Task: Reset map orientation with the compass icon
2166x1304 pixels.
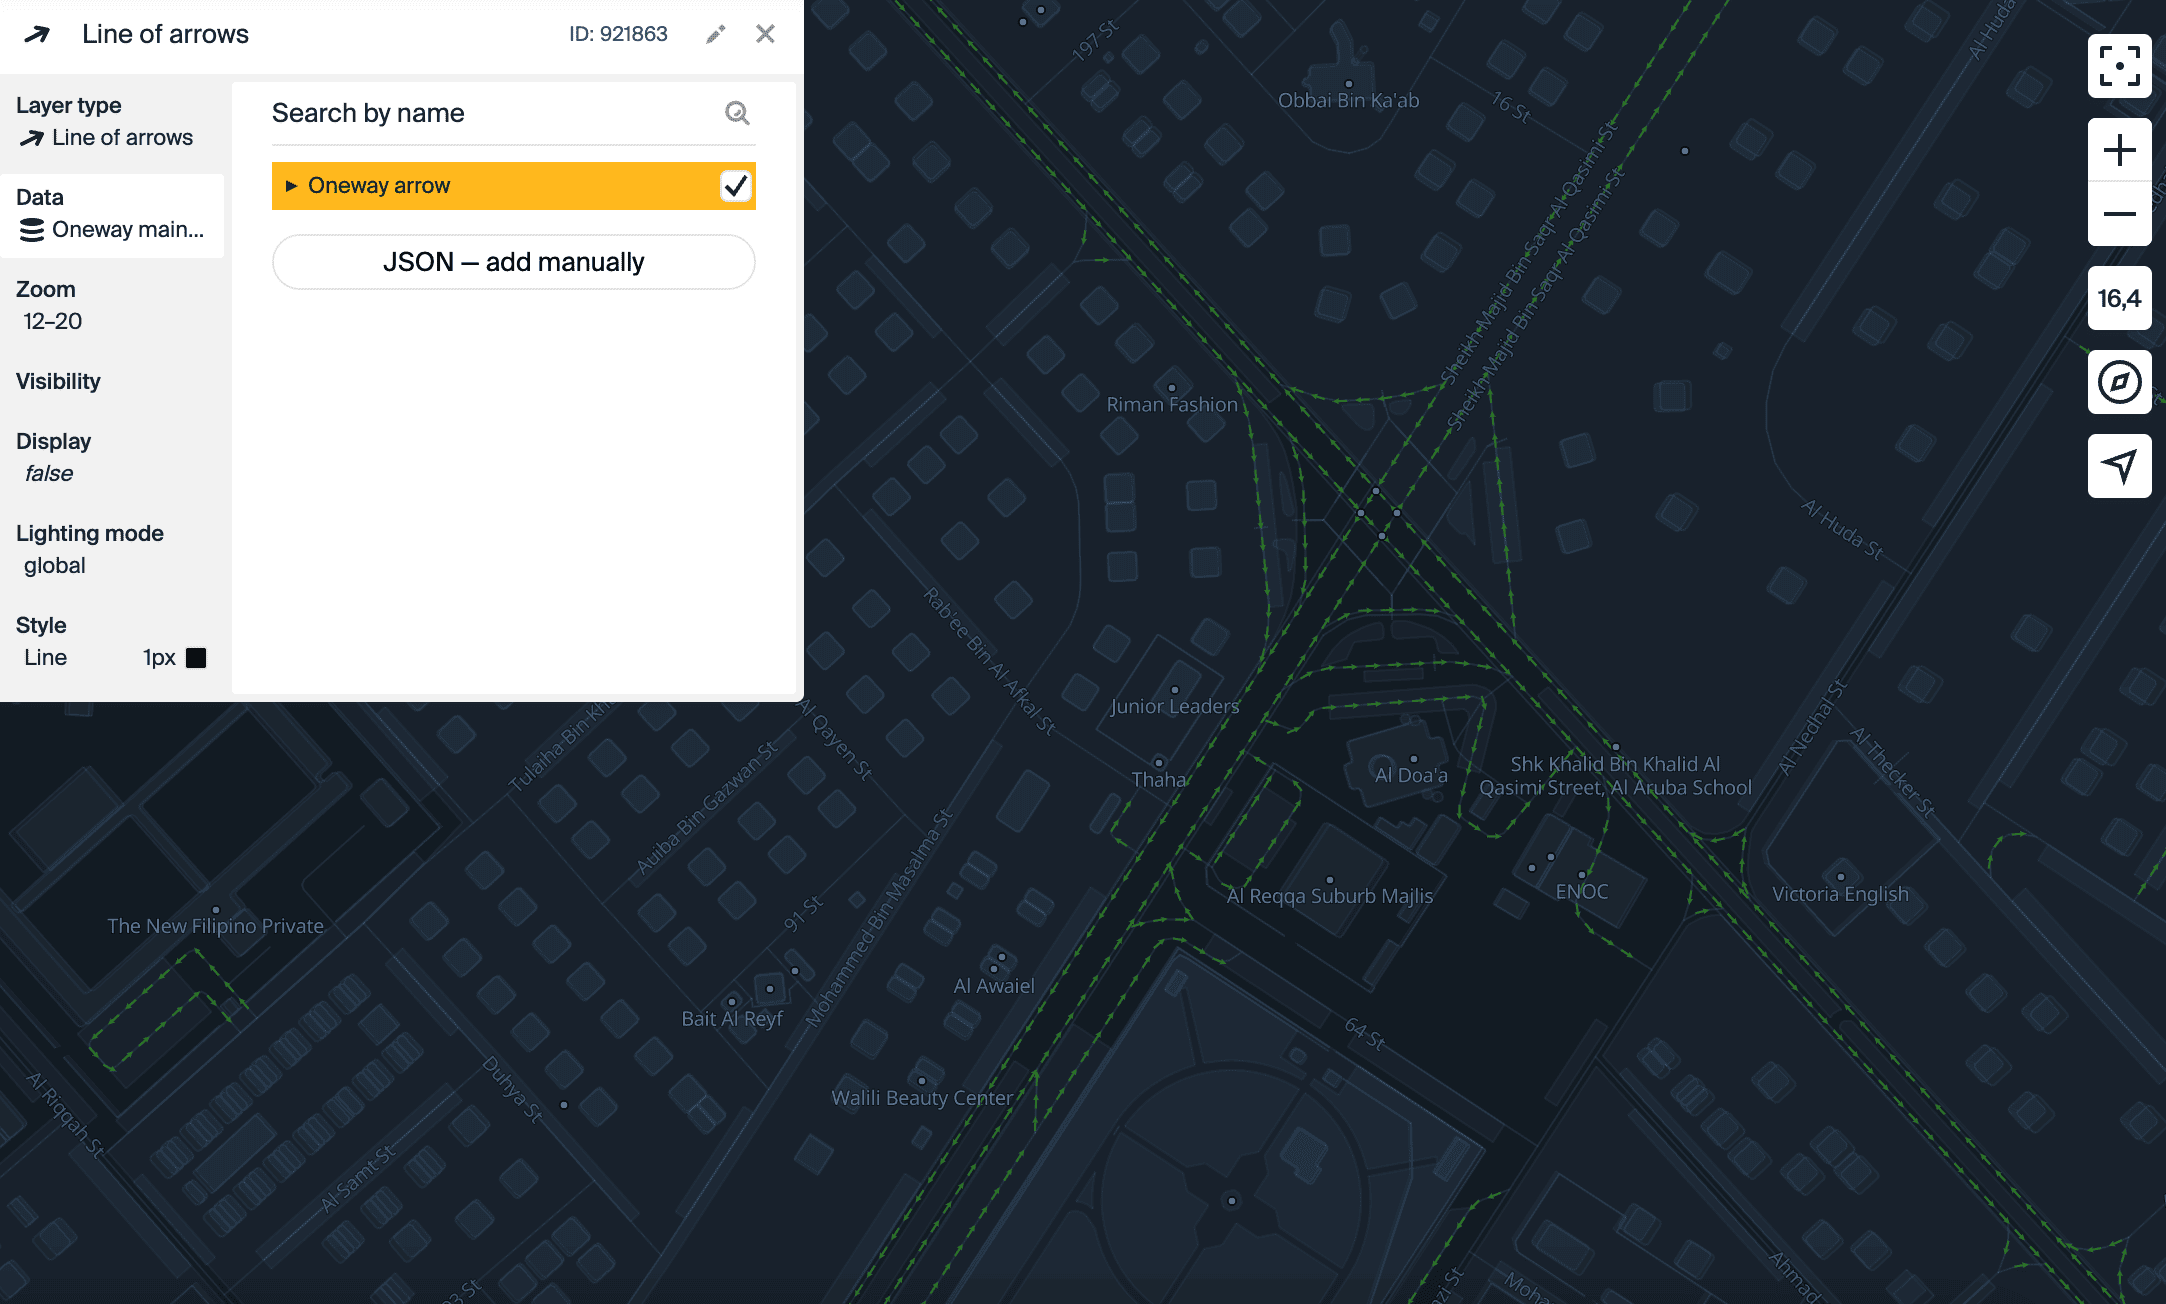Action: pos(2119,382)
